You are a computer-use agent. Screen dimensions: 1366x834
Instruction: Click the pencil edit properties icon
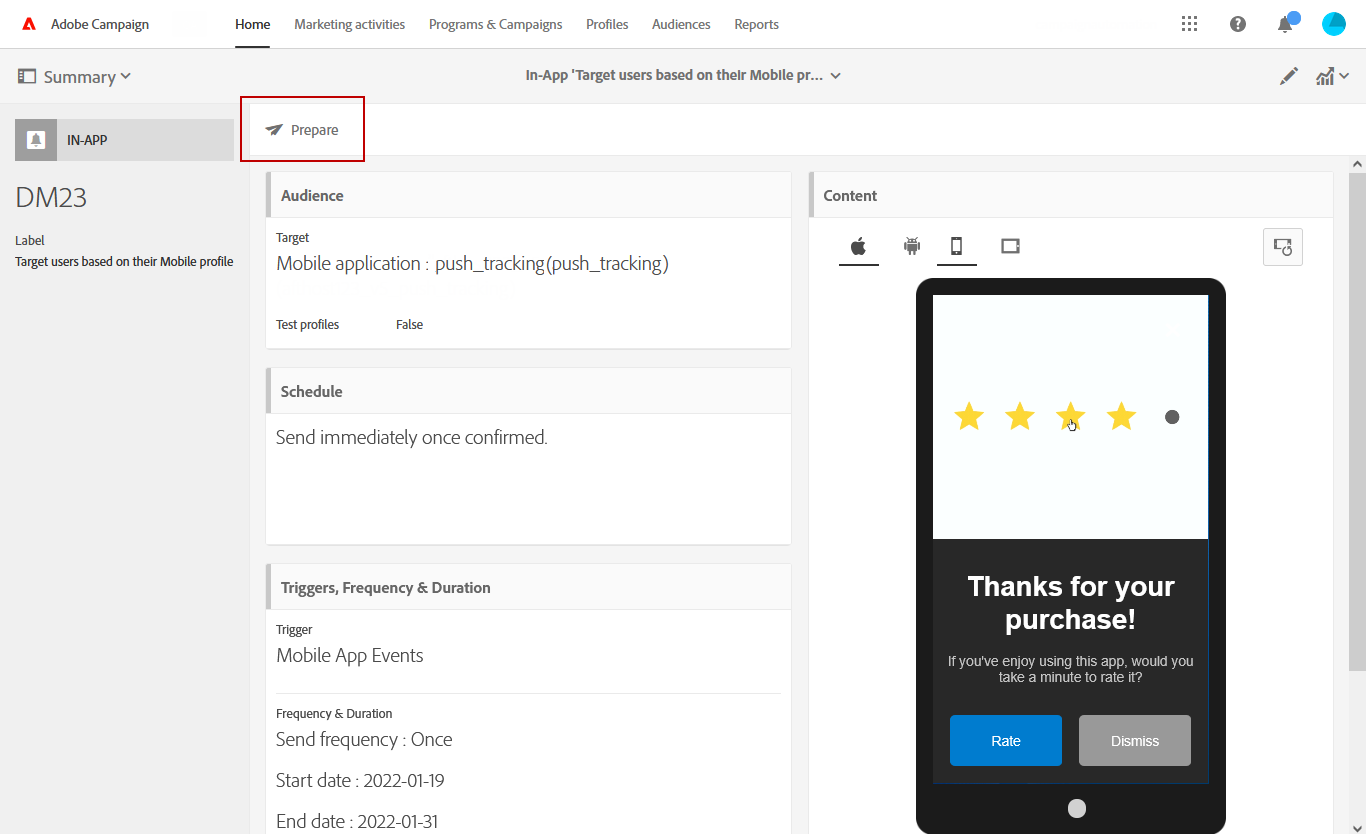[1289, 76]
